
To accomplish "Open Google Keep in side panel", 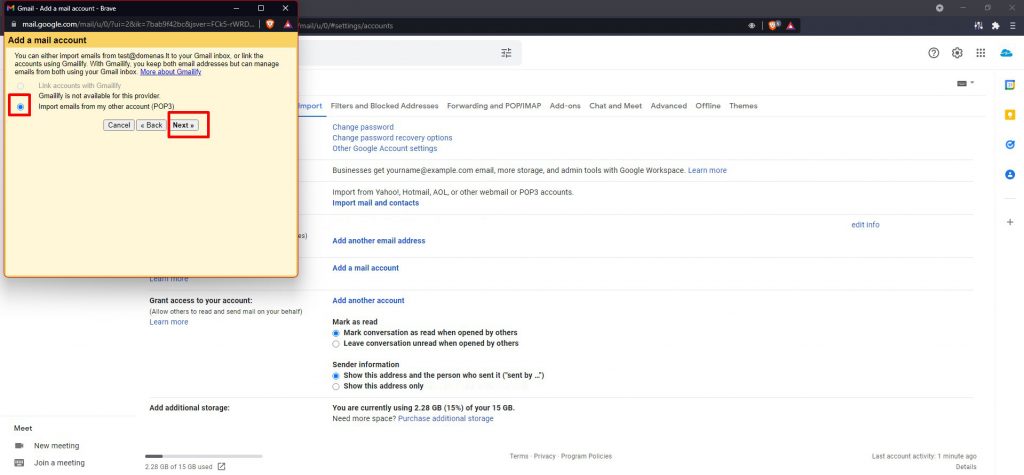I will [1010, 115].
